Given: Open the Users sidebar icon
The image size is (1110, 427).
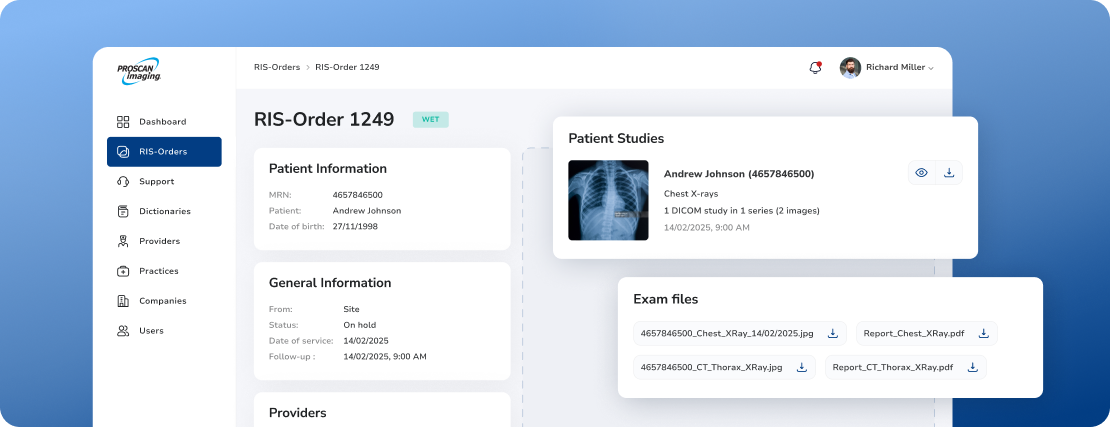Looking at the screenshot, I should (123, 330).
